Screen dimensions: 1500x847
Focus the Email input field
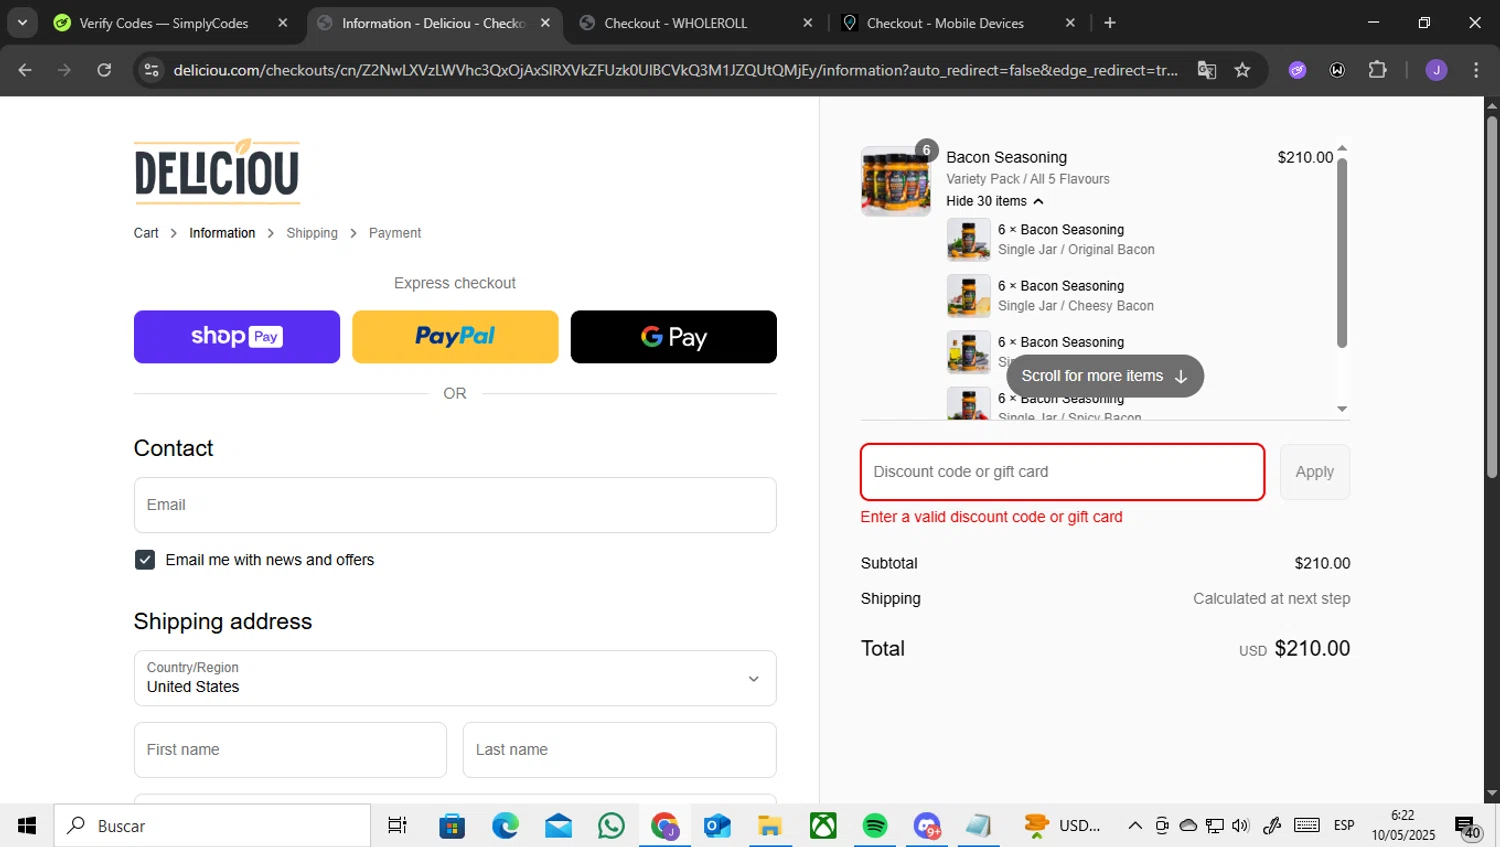tap(455, 505)
